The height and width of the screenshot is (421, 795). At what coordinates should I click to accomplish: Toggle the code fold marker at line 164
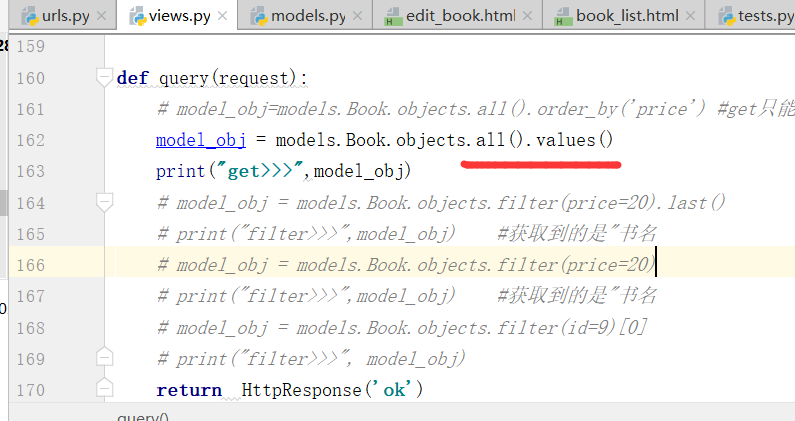pos(104,202)
